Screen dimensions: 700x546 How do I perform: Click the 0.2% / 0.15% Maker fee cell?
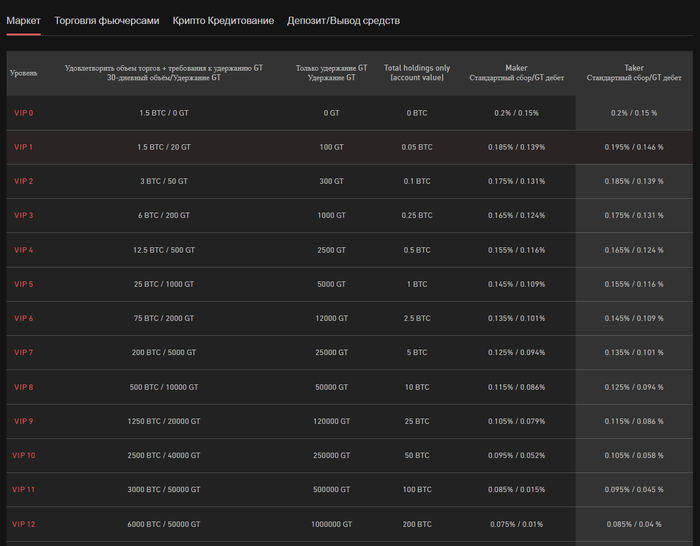[516, 113]
